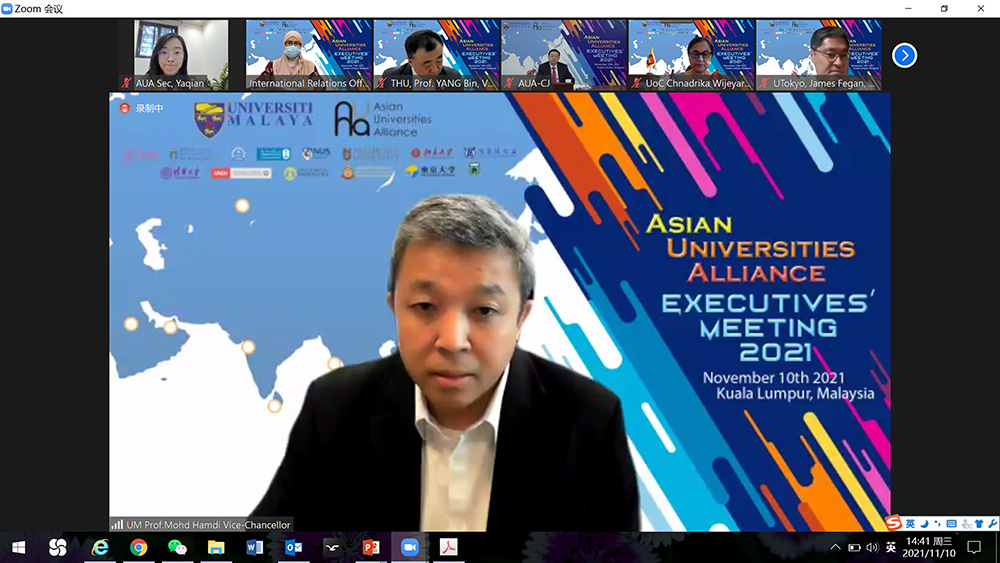Launch Internet Explorer from the taskbar
Image resolution: width=1000 pixels, height=563 pixels.
click(99, 547)
